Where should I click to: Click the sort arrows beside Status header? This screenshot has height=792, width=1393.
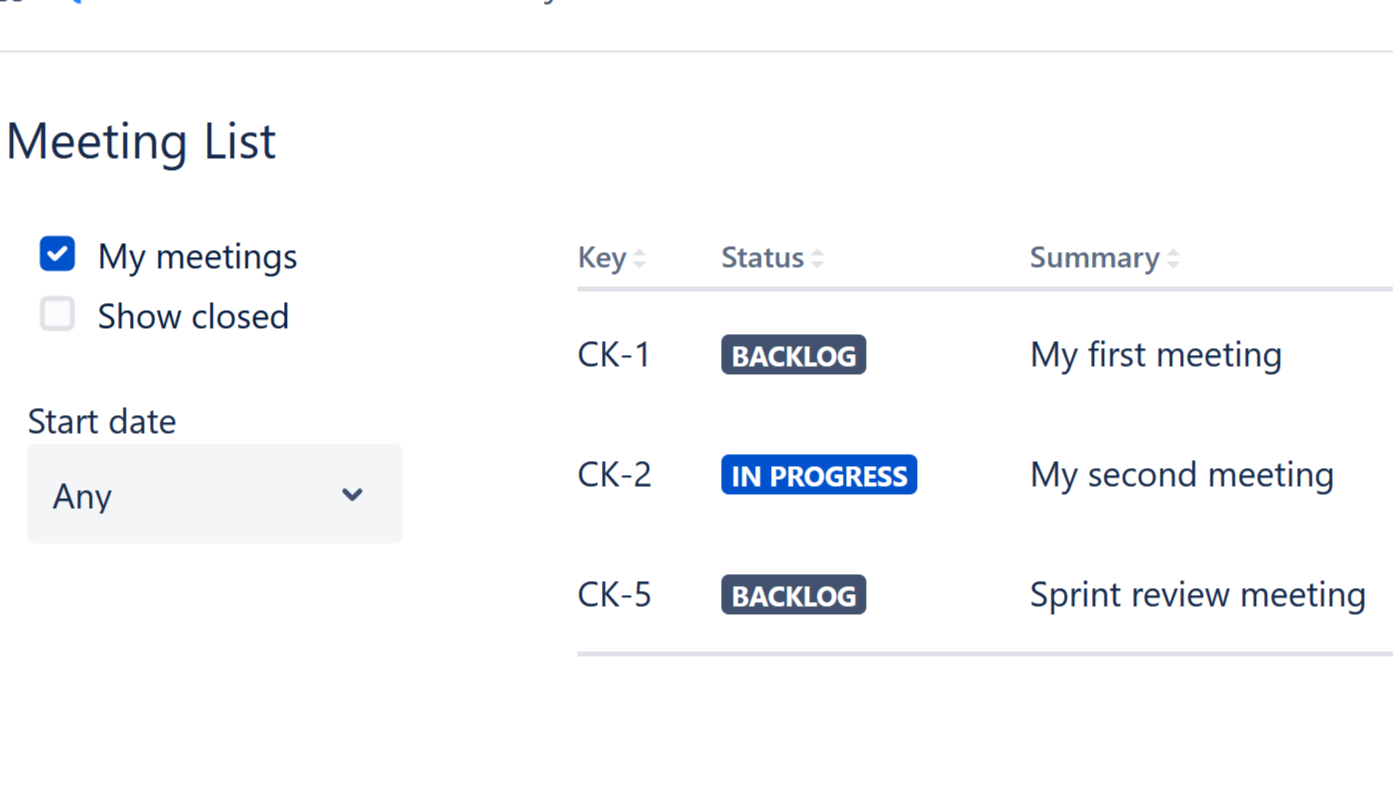(x=817, y=258)
